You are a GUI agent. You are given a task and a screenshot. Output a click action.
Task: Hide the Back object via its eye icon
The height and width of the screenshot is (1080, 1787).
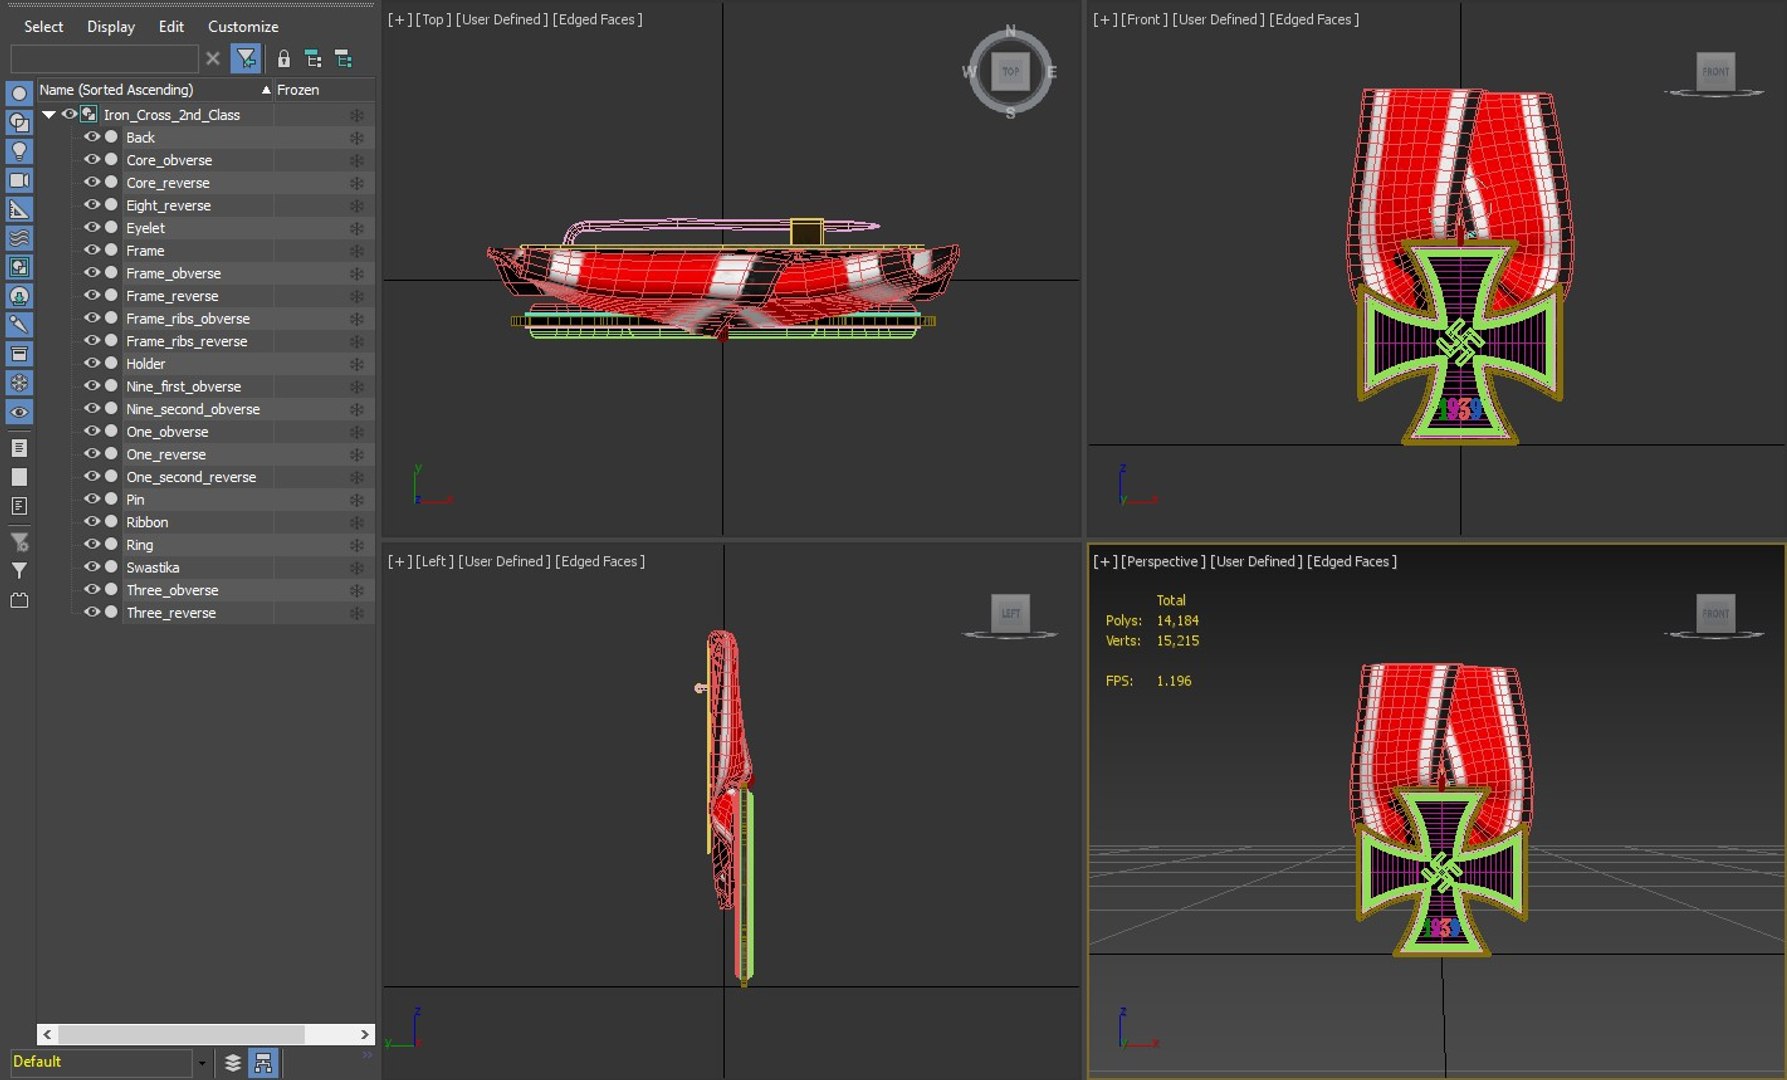point(92,137)
